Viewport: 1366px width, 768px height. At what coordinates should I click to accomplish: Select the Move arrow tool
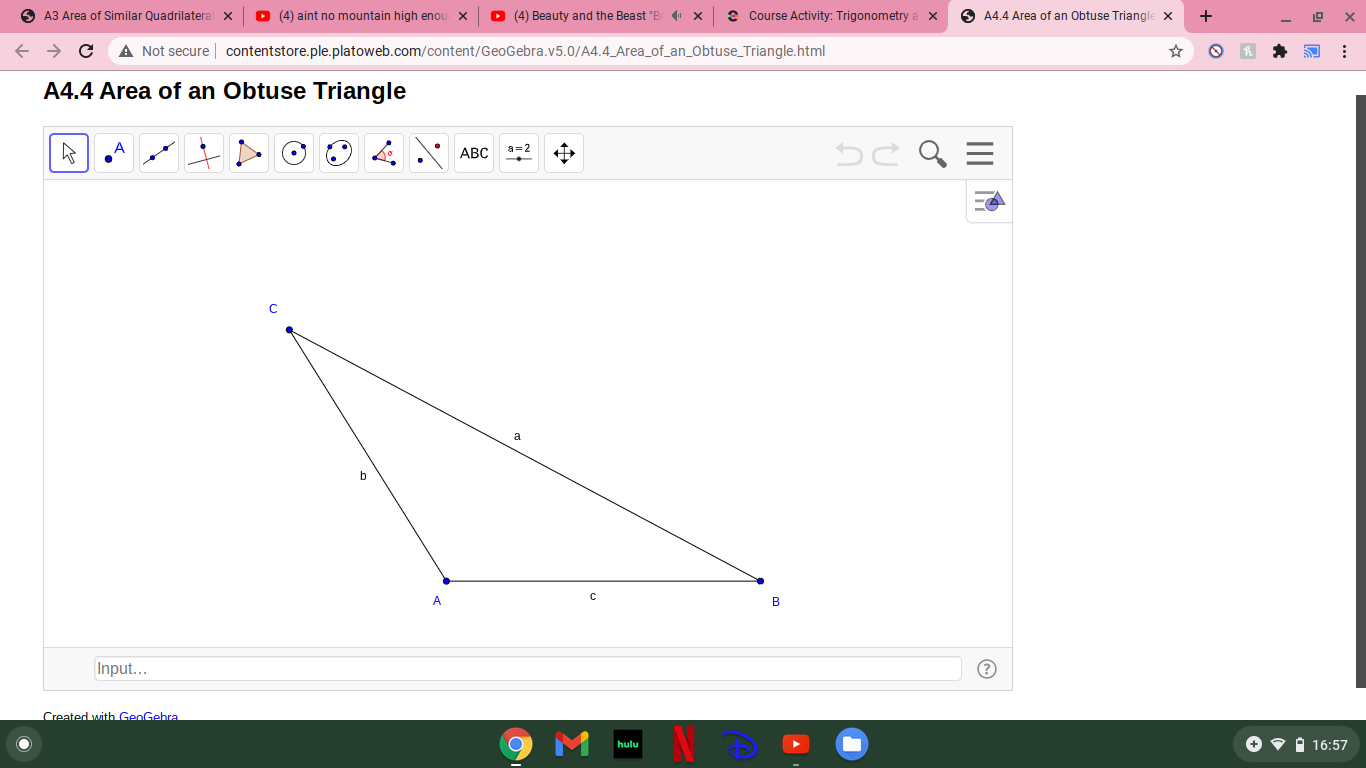point(68,152)
